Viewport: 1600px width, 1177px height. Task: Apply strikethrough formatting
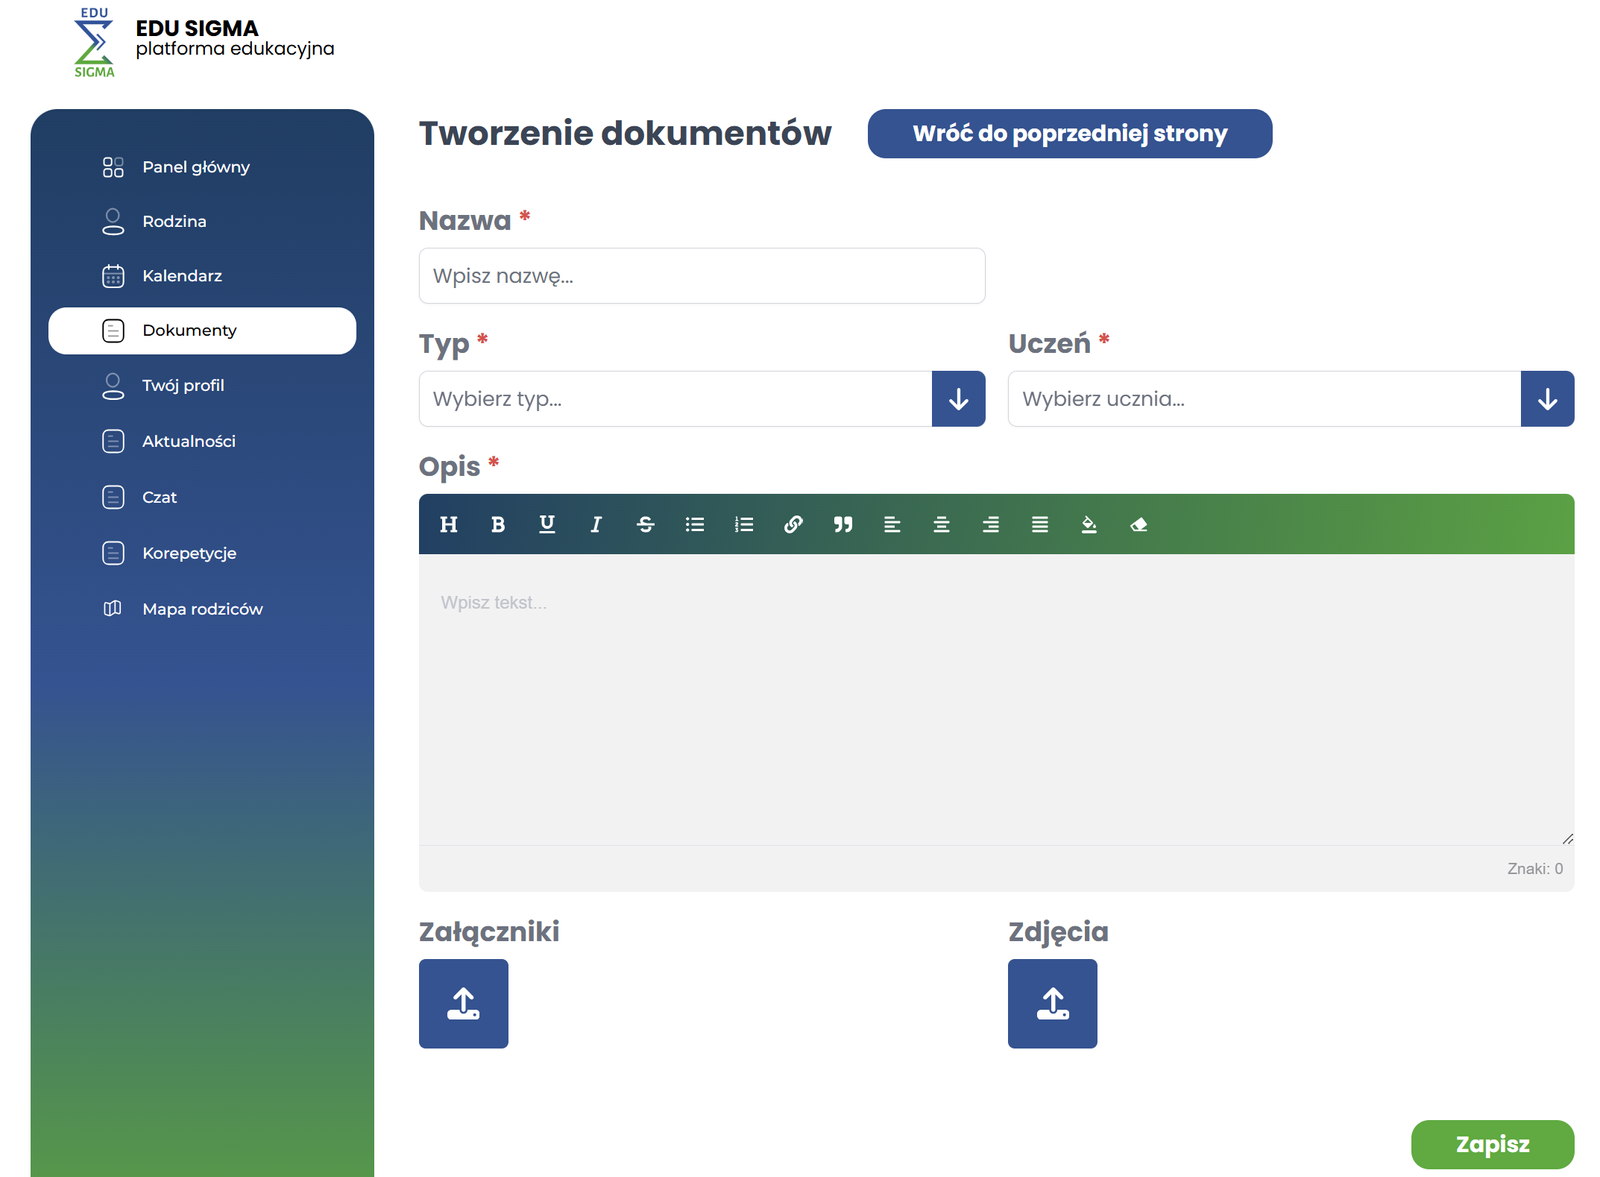pyautogui.click(x=646, y=525)
